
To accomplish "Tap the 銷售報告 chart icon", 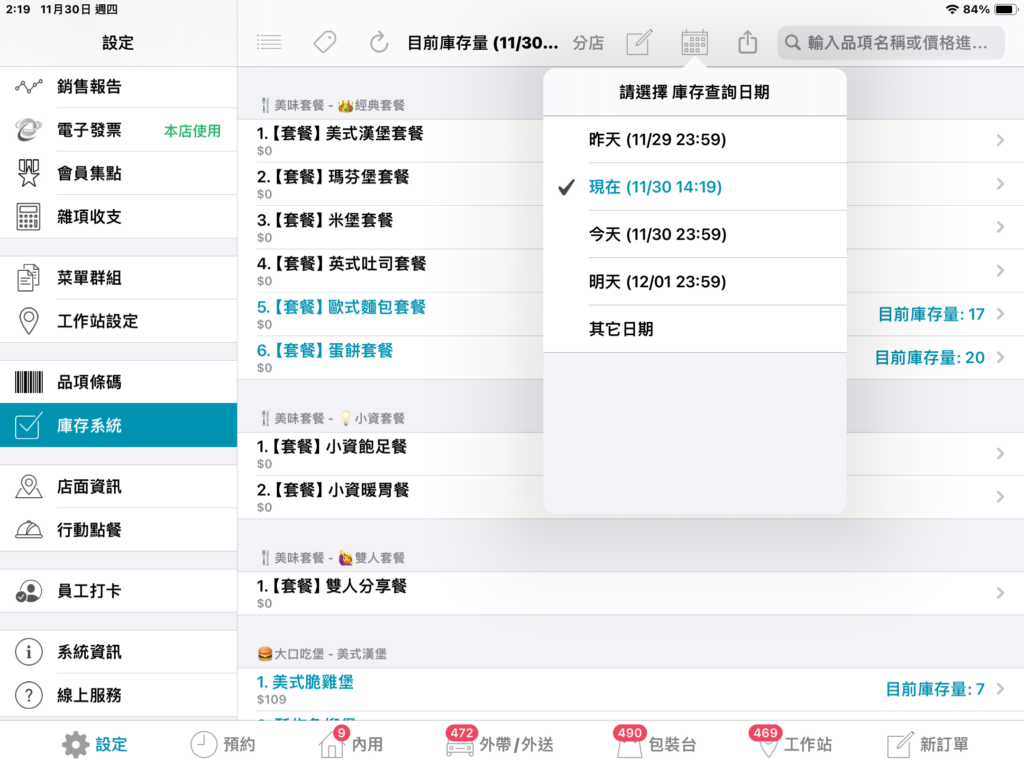I will point(29,86).
